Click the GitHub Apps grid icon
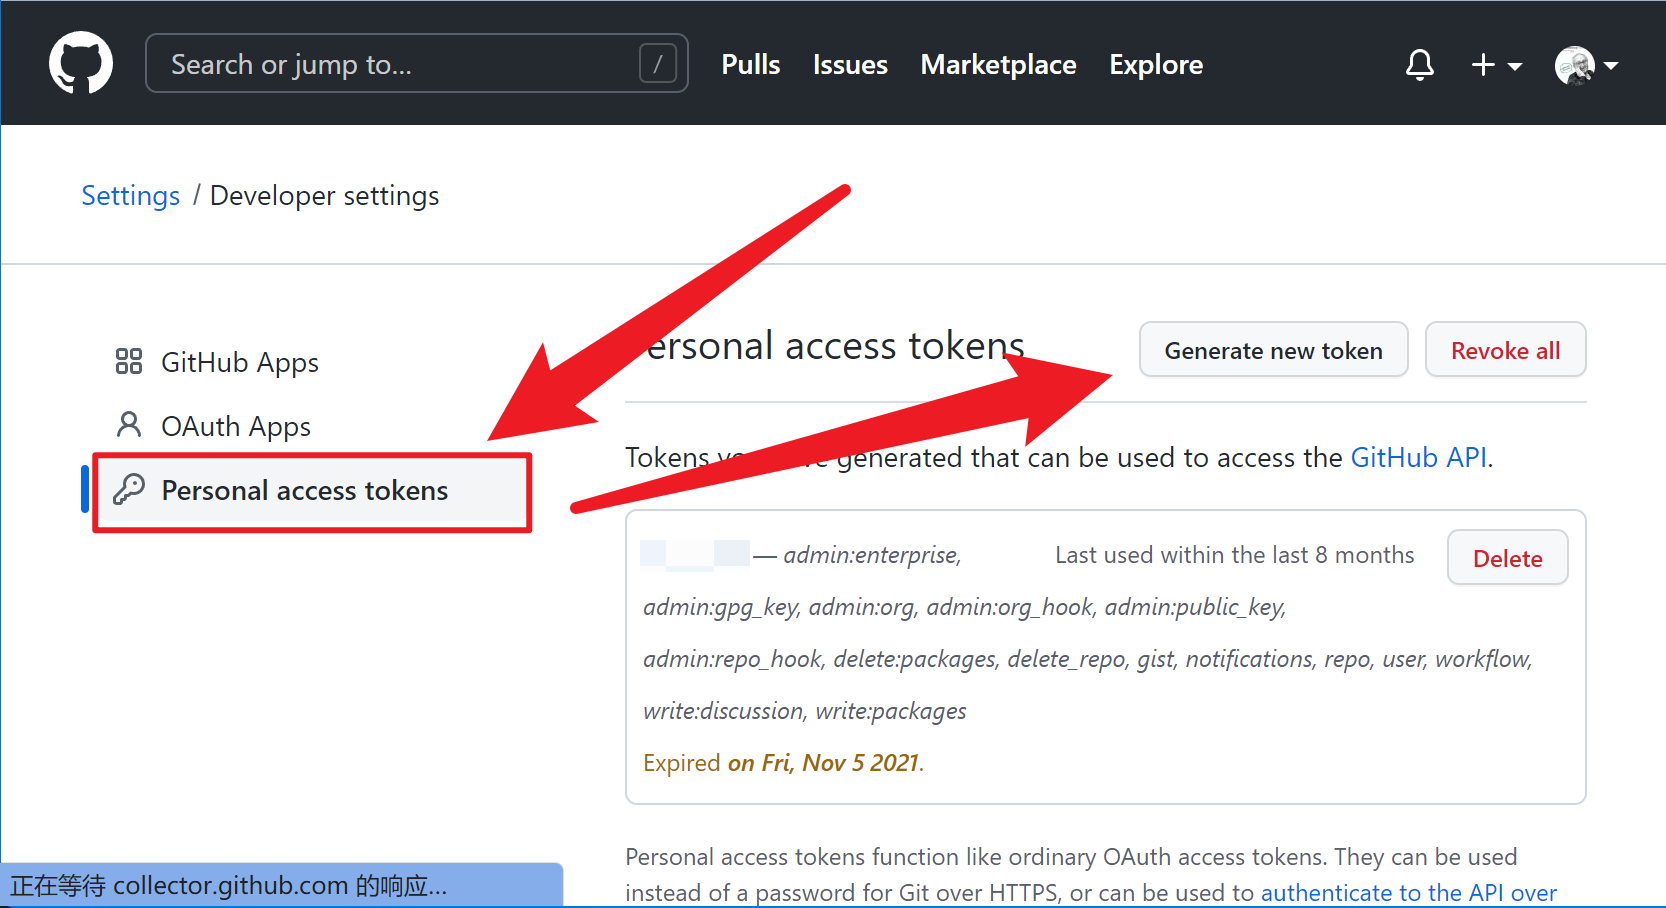The height and width of the screenshot is (908, 1666). click(x=129, y=361)
